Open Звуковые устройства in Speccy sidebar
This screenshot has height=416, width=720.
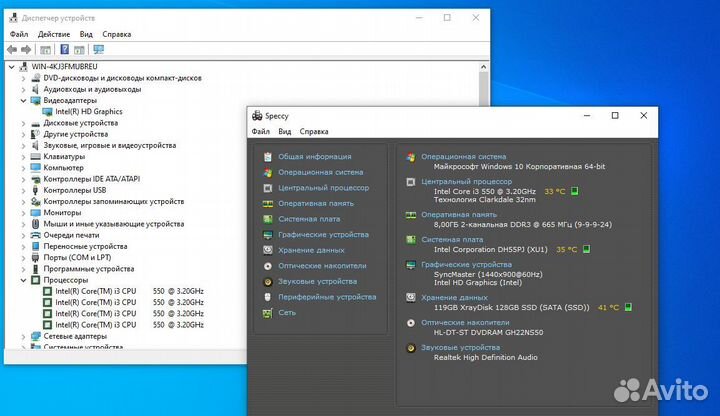317,281
